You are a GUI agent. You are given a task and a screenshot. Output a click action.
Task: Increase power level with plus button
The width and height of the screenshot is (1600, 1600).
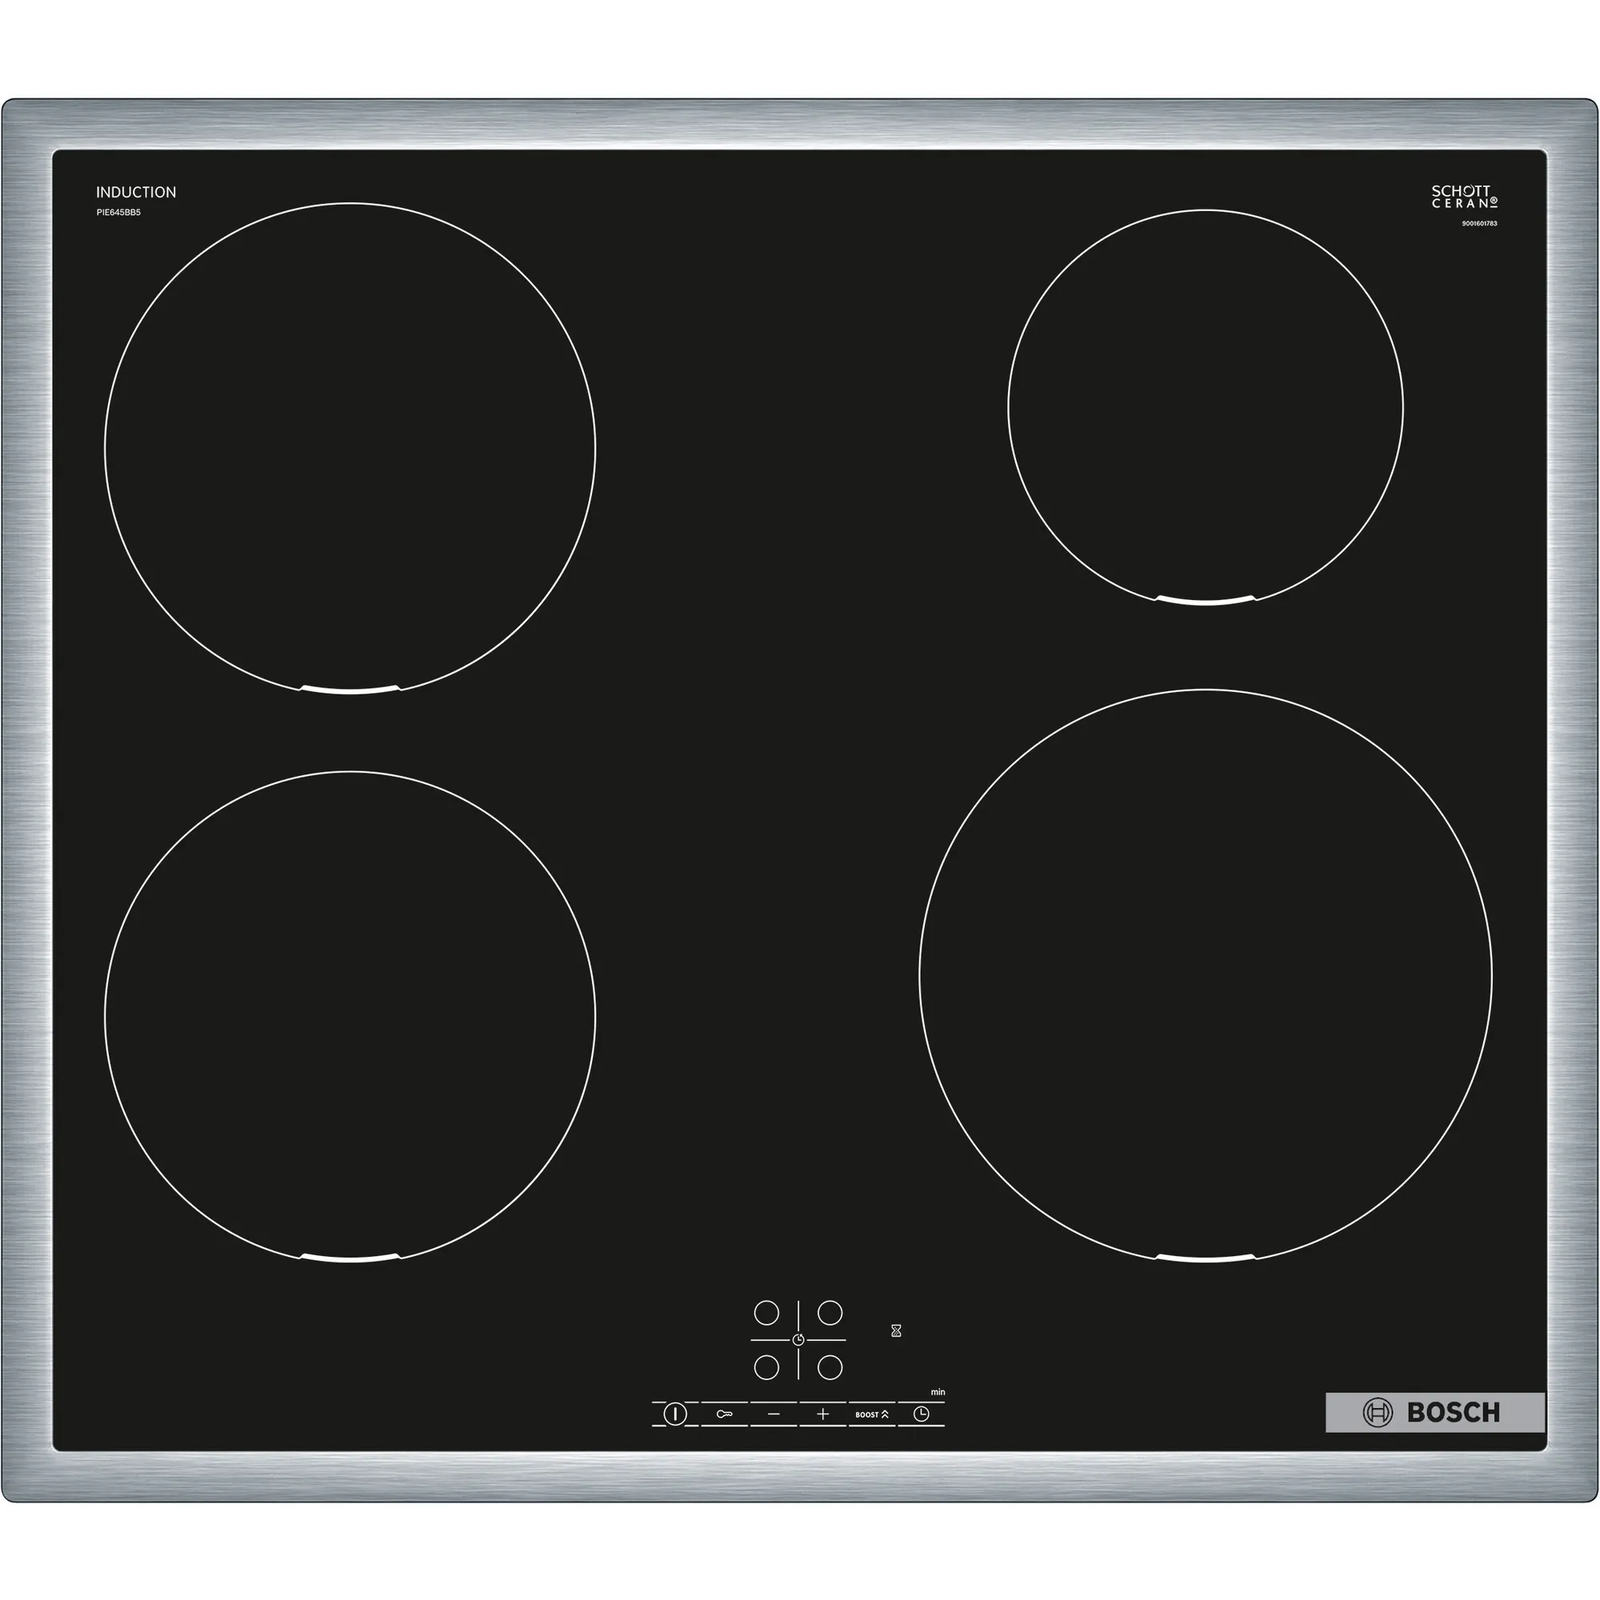tap(823, 1414)
